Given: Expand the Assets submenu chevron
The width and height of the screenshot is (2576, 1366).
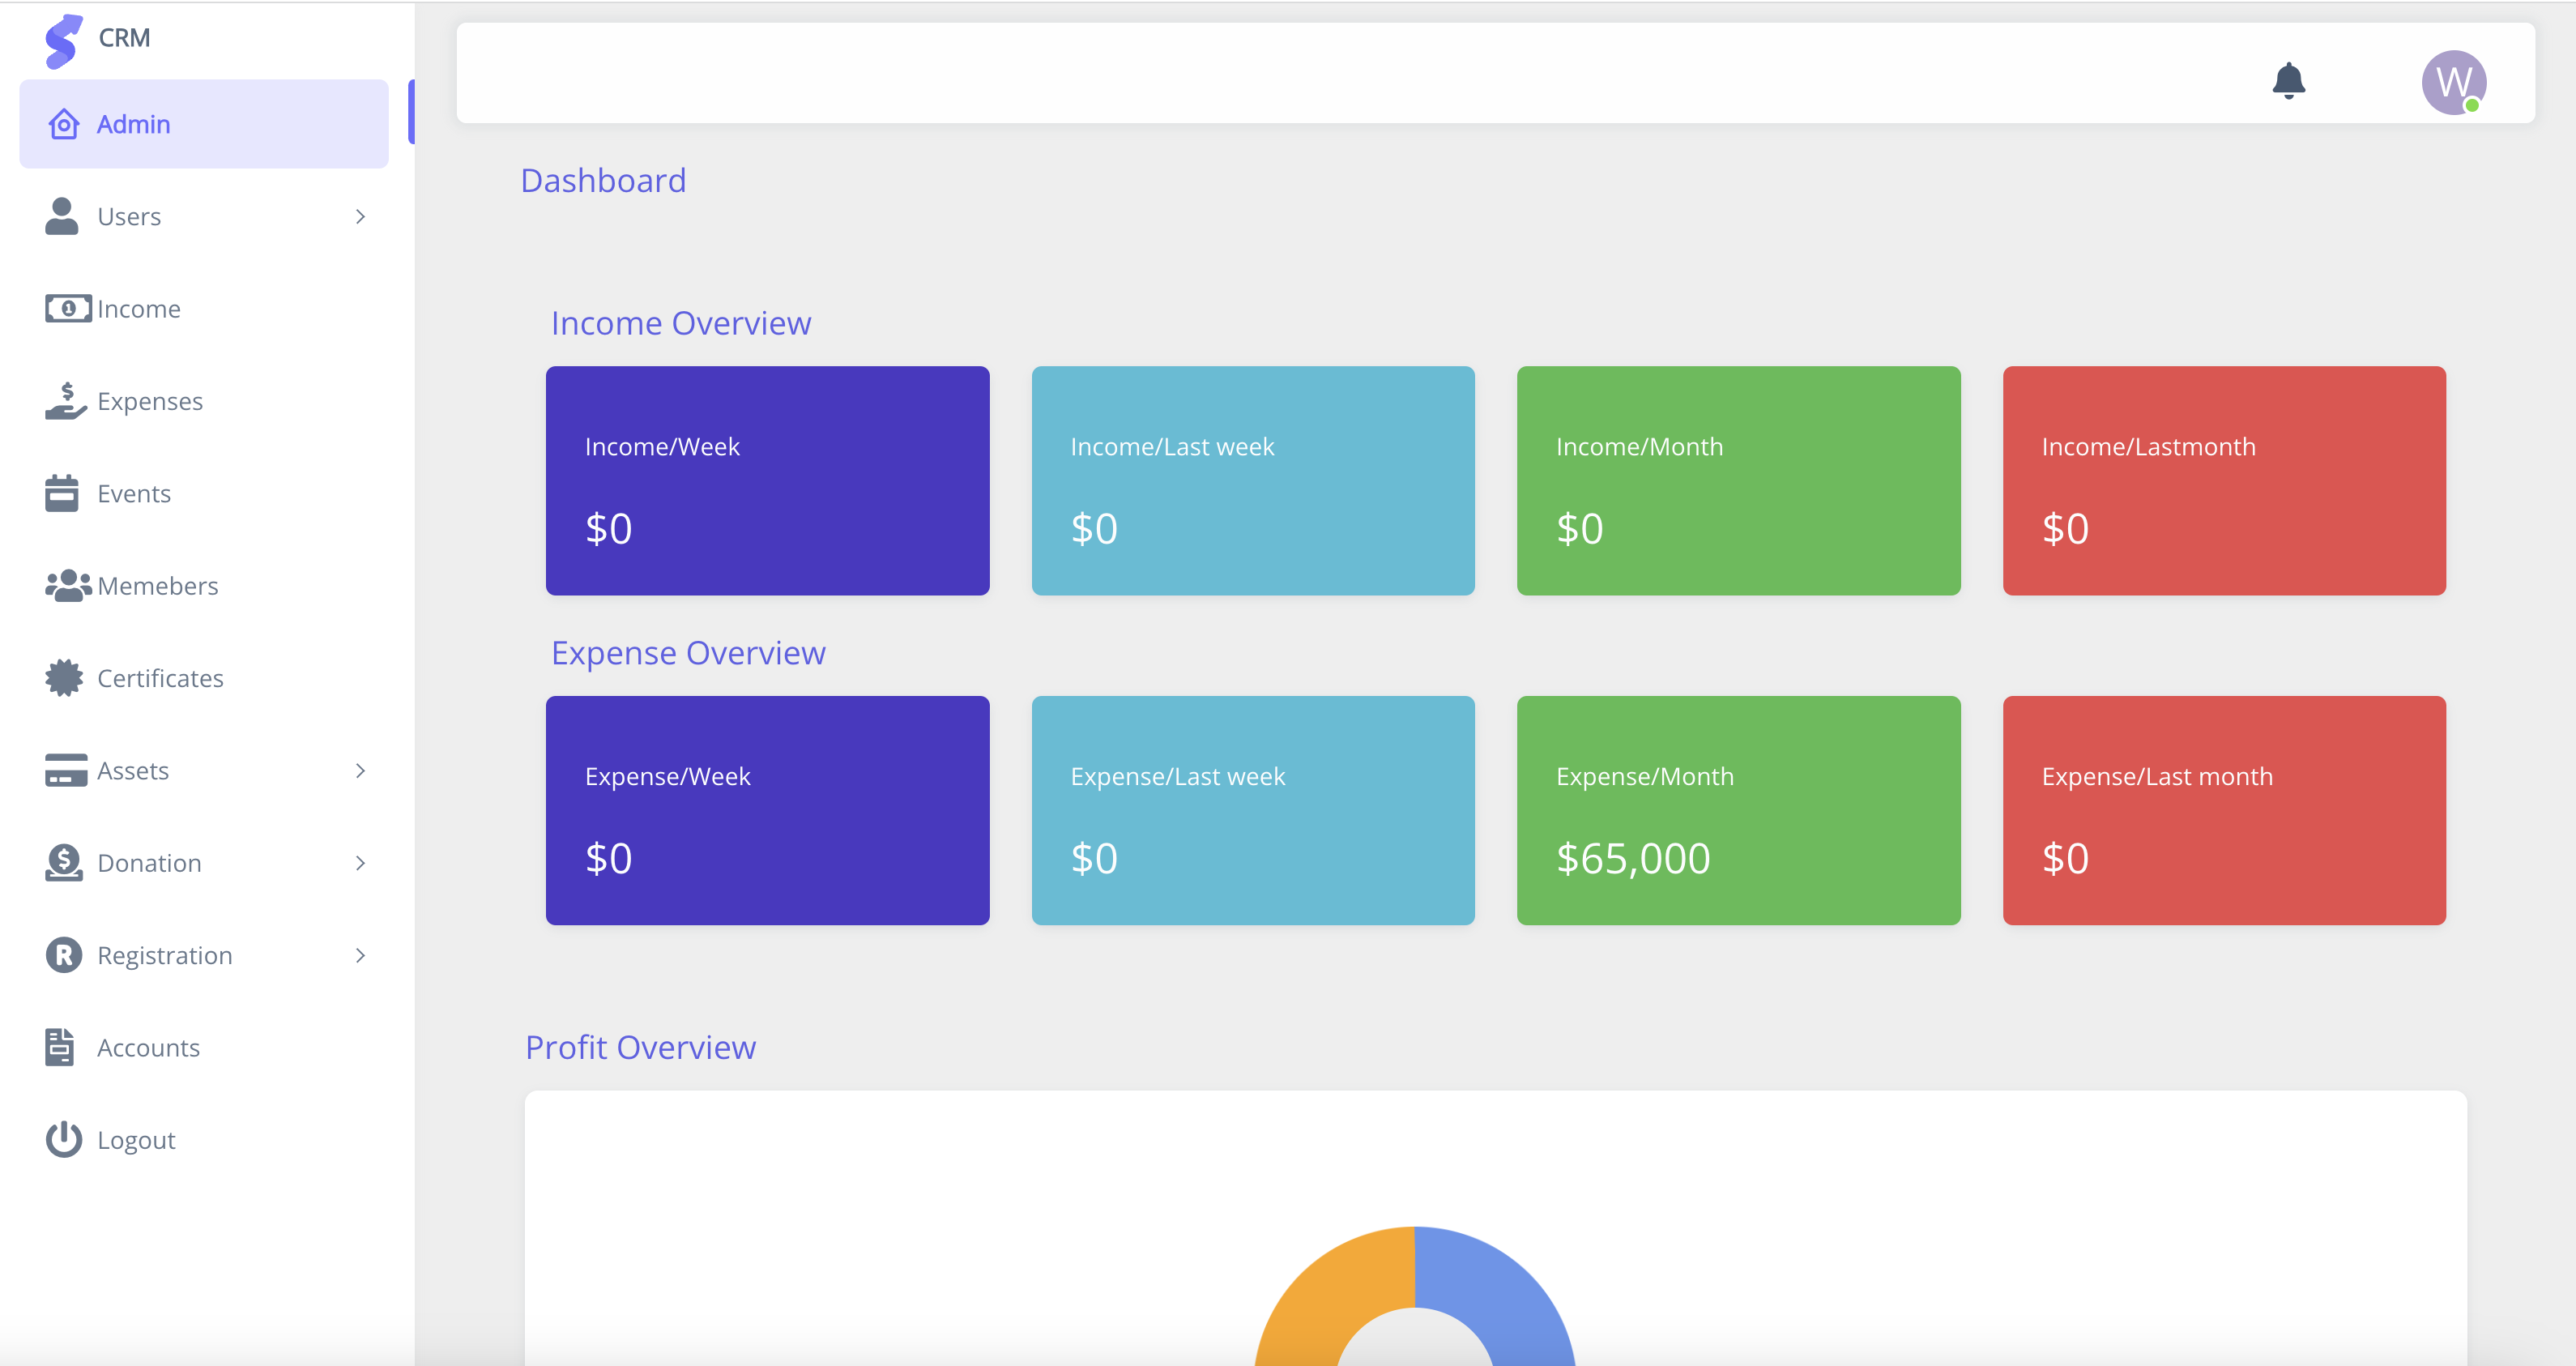Looking at the screenshot, I should coord(360,771).
